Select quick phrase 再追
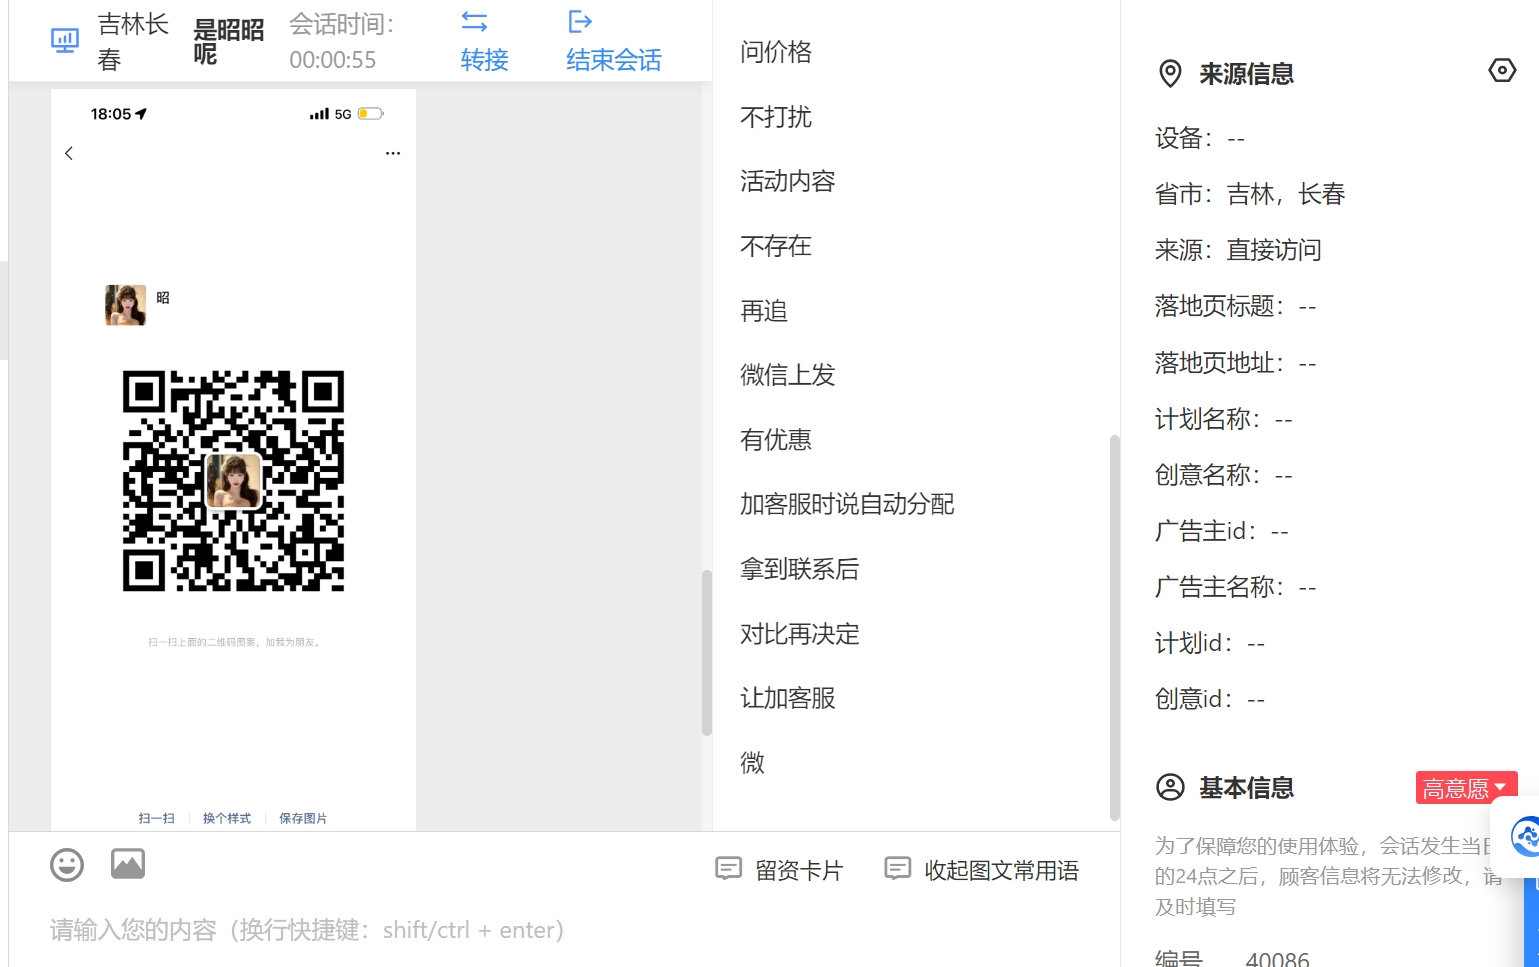Screen dimensions: 1539x967 pyautogui.click(x=764, y=311)
